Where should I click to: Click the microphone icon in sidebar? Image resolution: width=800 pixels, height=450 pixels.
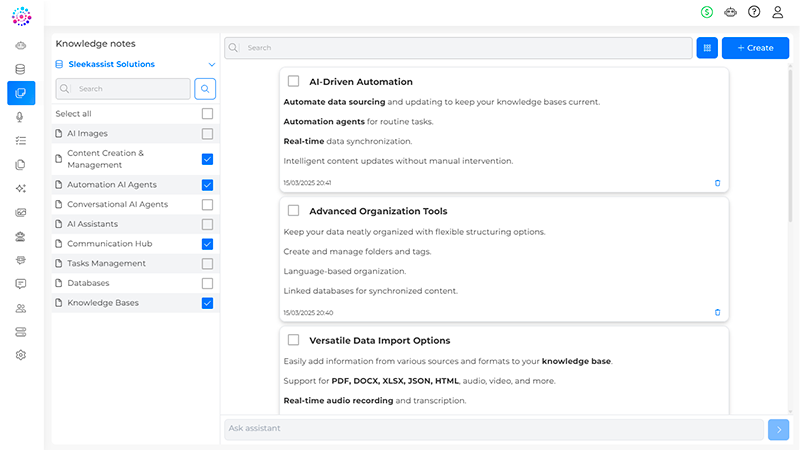point(20,117)
